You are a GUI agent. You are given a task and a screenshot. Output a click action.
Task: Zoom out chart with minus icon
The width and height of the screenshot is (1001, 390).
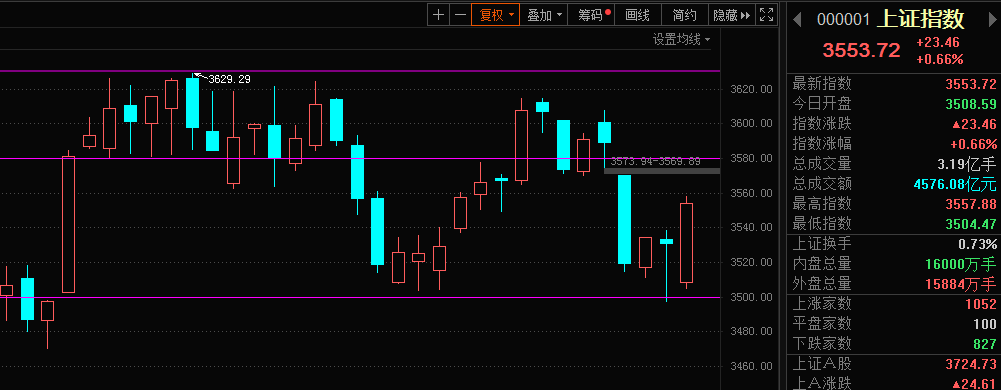coord(460,15)
